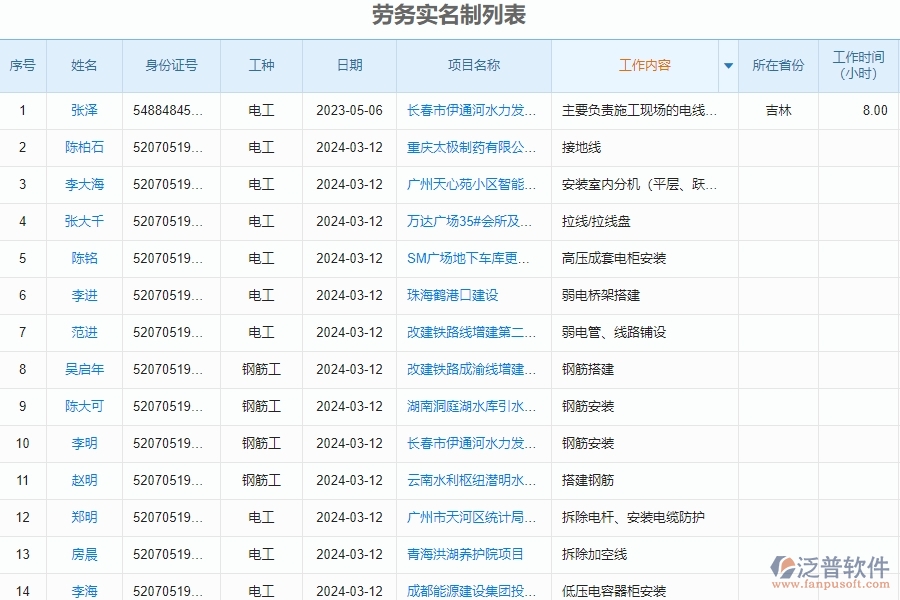Screen dimensions: 900x600
Task: Open worker 陈柏石's detail link
Action: pos(84,147)
